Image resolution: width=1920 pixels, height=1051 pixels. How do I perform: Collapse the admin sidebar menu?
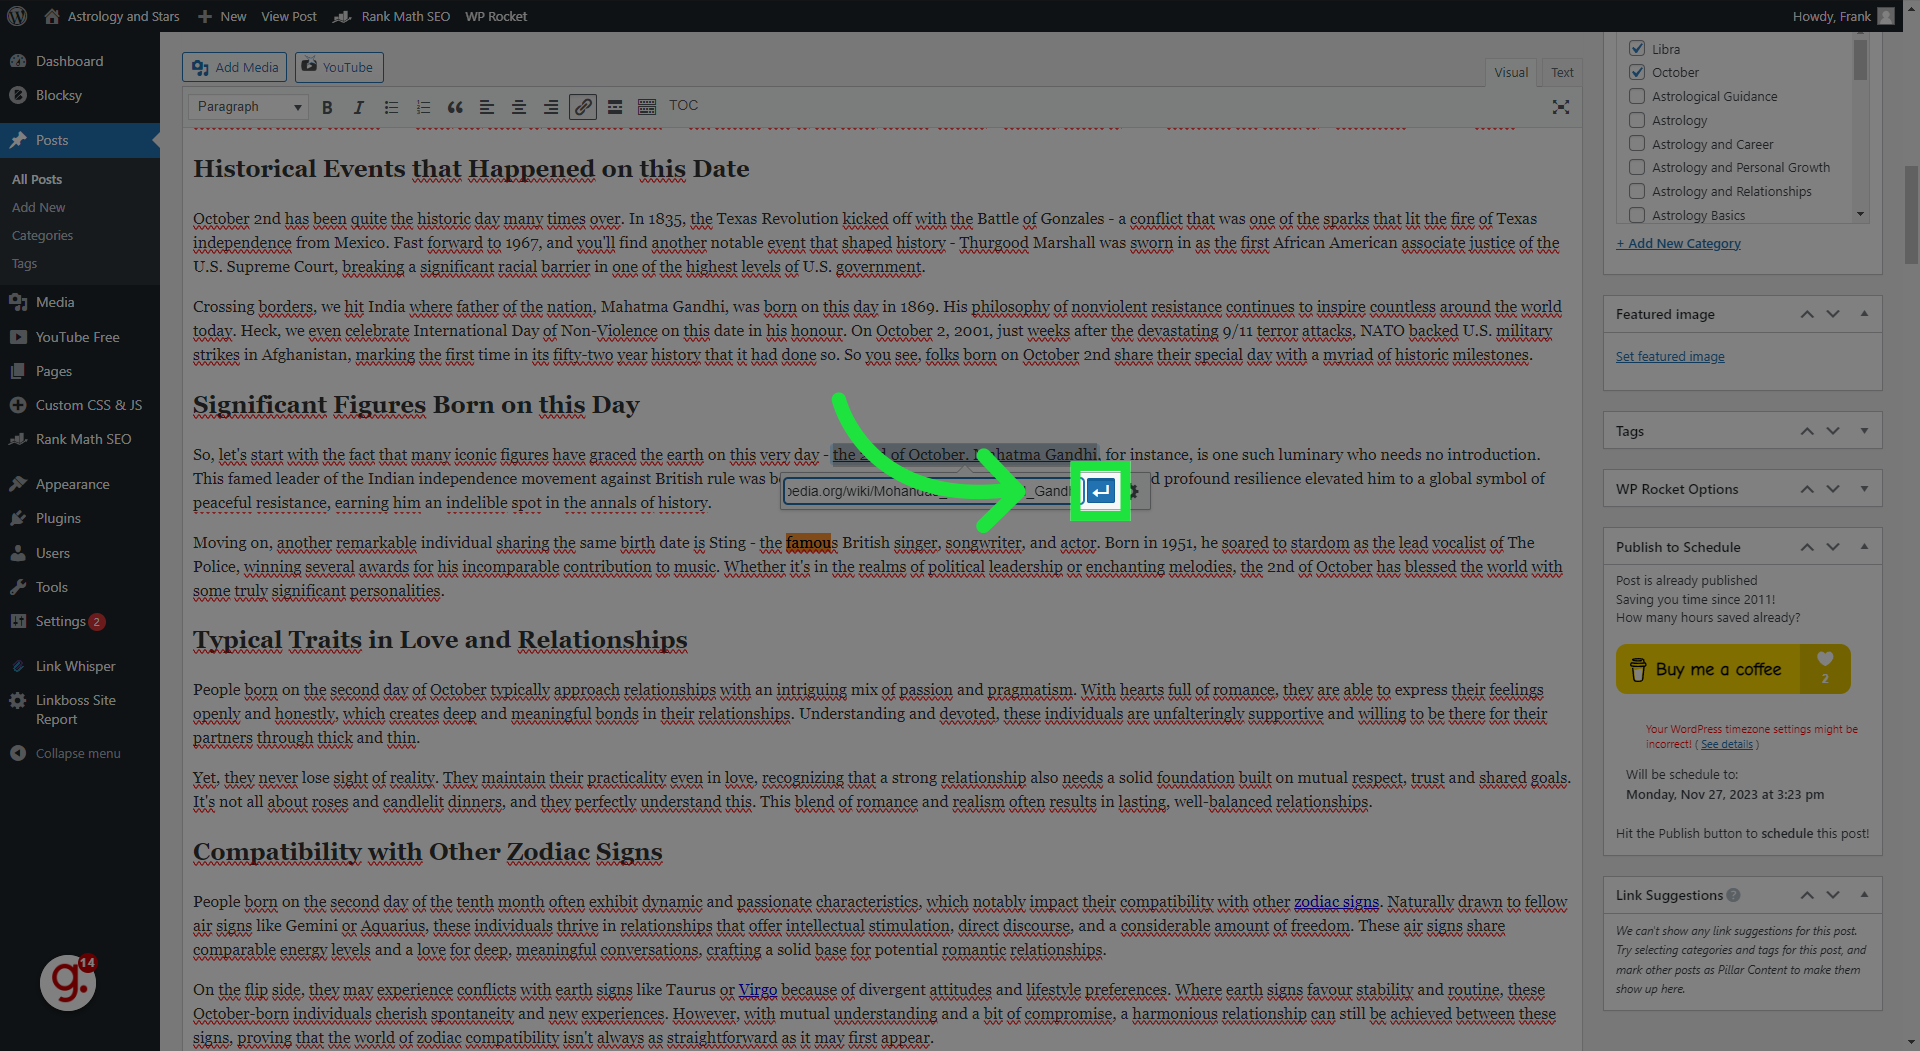click(77, 753)
